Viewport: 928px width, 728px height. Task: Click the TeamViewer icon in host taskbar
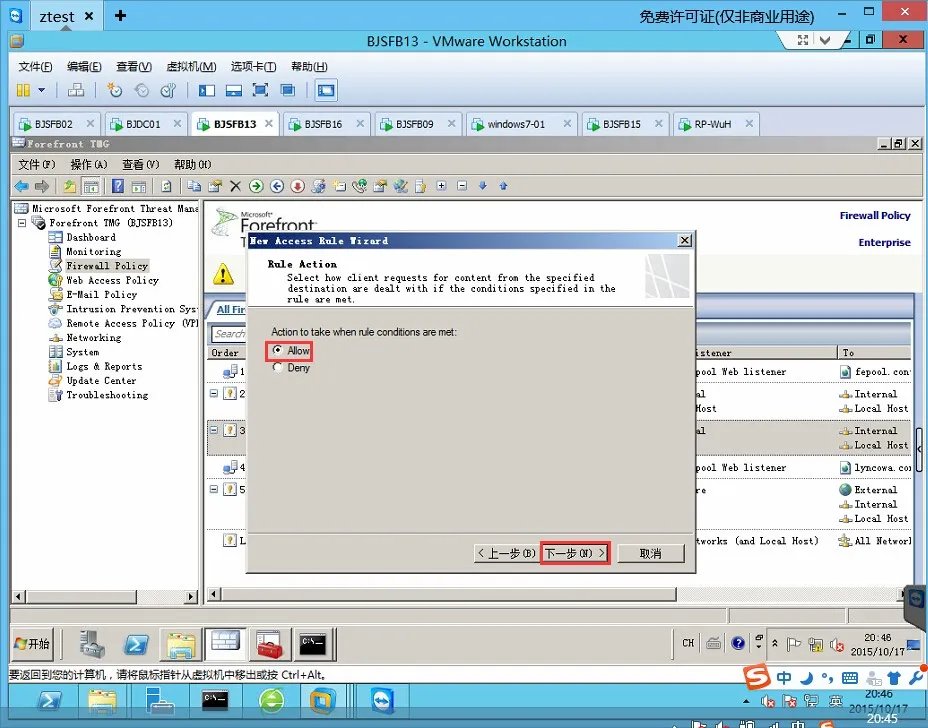tap(382, 701)
